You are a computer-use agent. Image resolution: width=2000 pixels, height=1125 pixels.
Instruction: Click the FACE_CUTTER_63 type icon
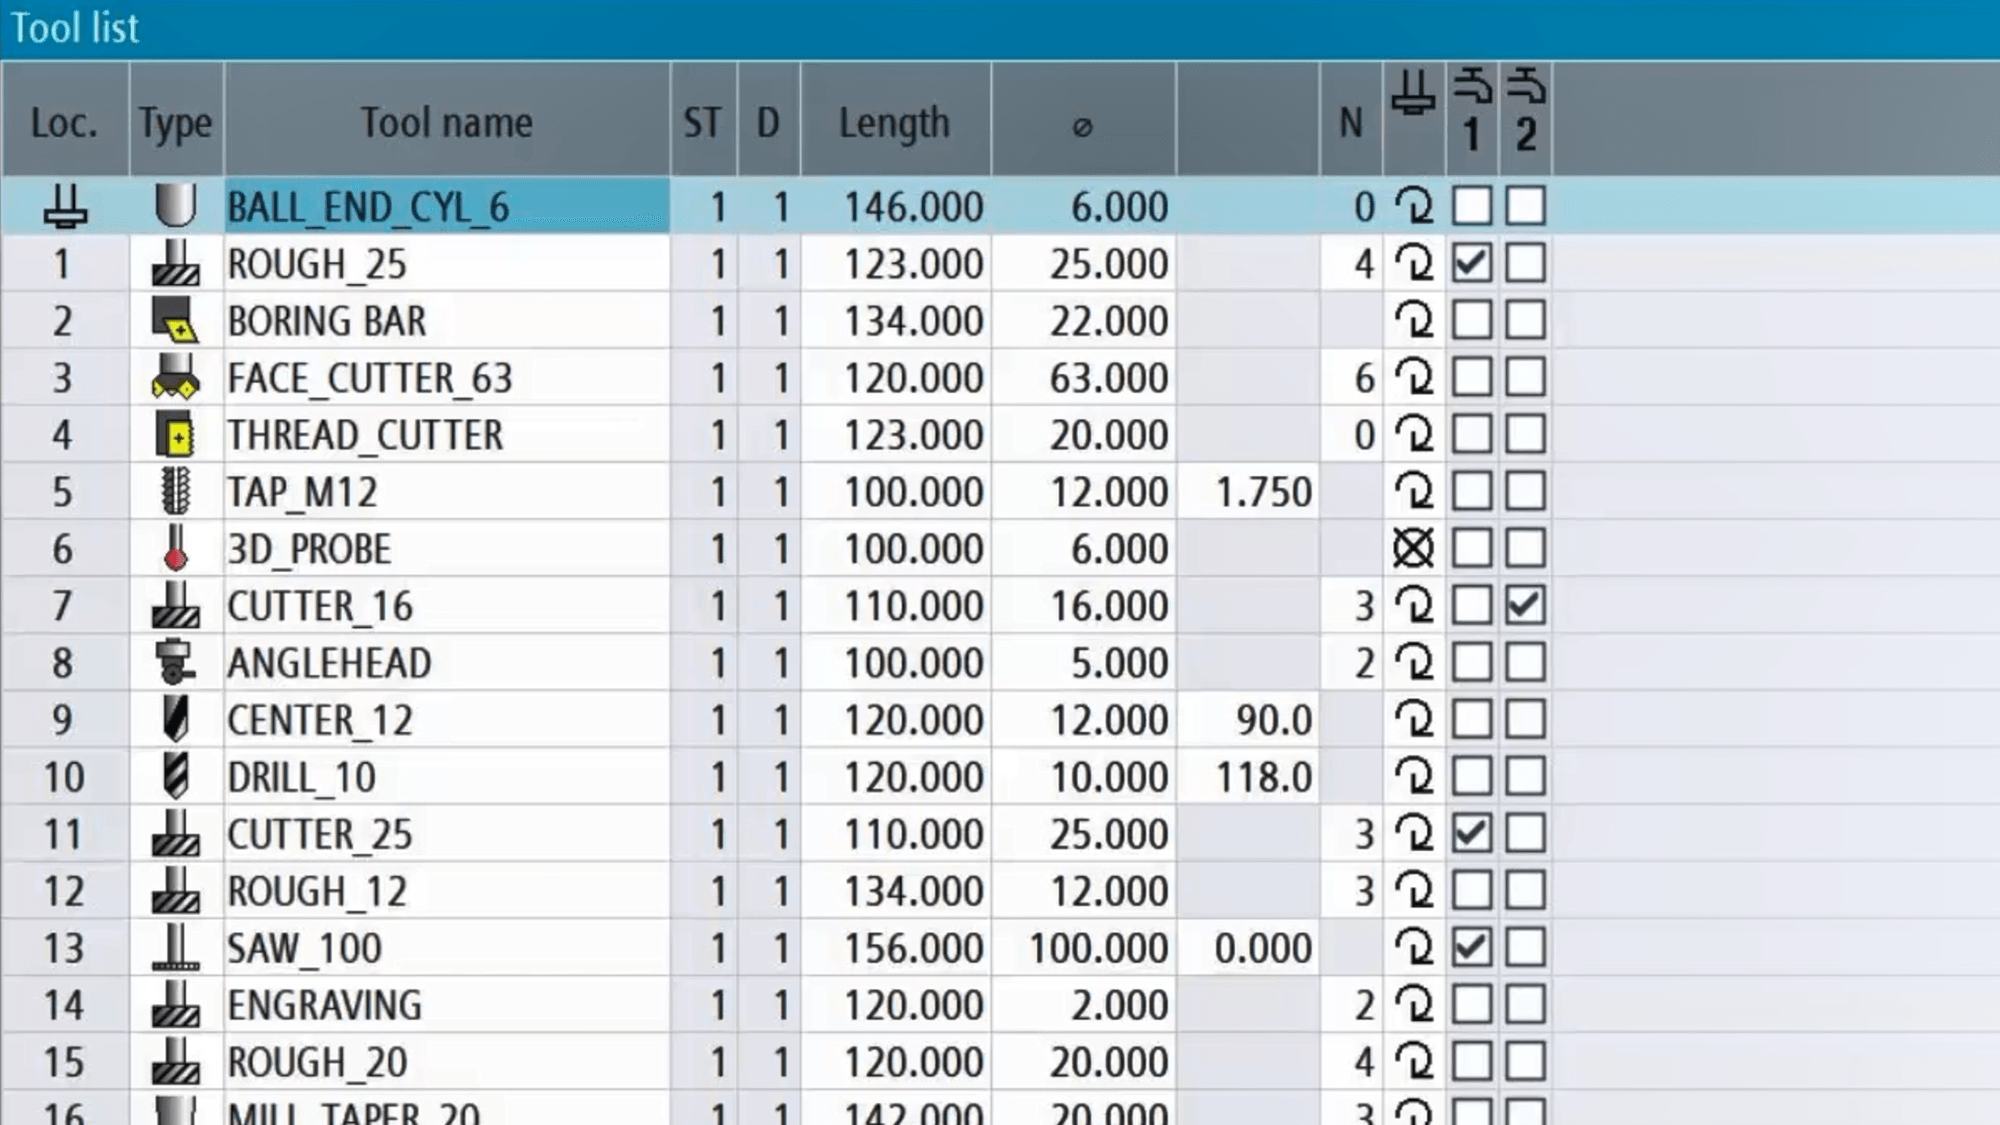click(x=176, y=377)
